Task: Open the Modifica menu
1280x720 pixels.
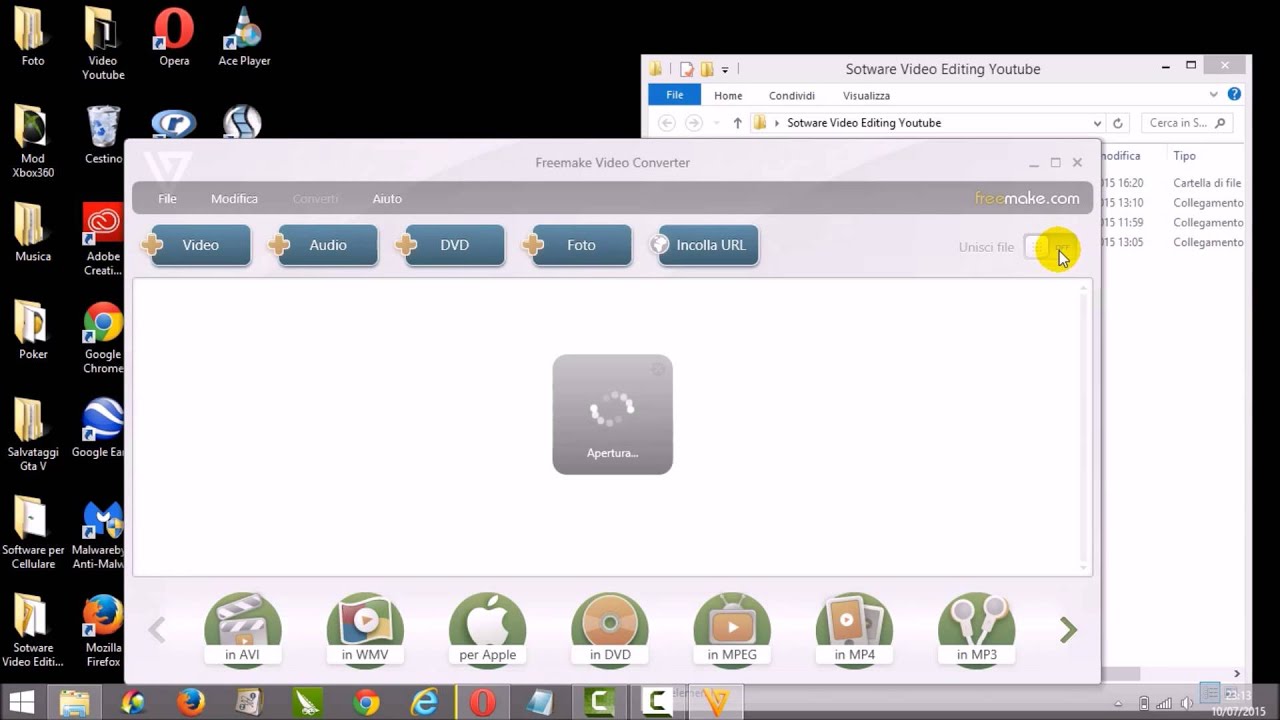Action: (x=234, y=199)
